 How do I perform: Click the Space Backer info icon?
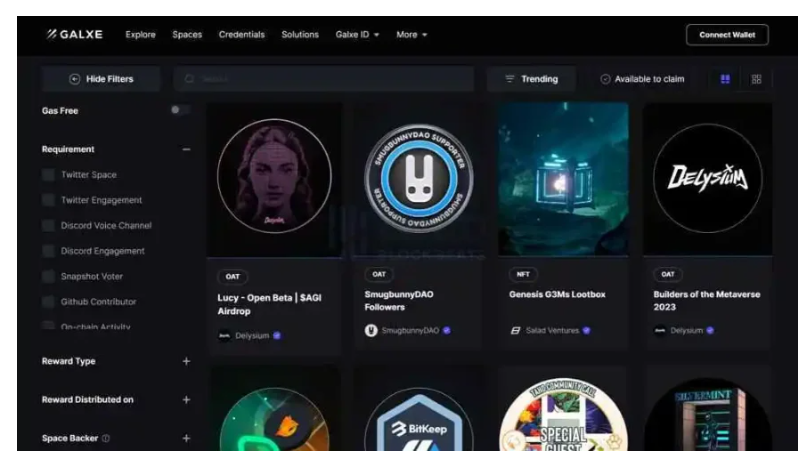106,438
